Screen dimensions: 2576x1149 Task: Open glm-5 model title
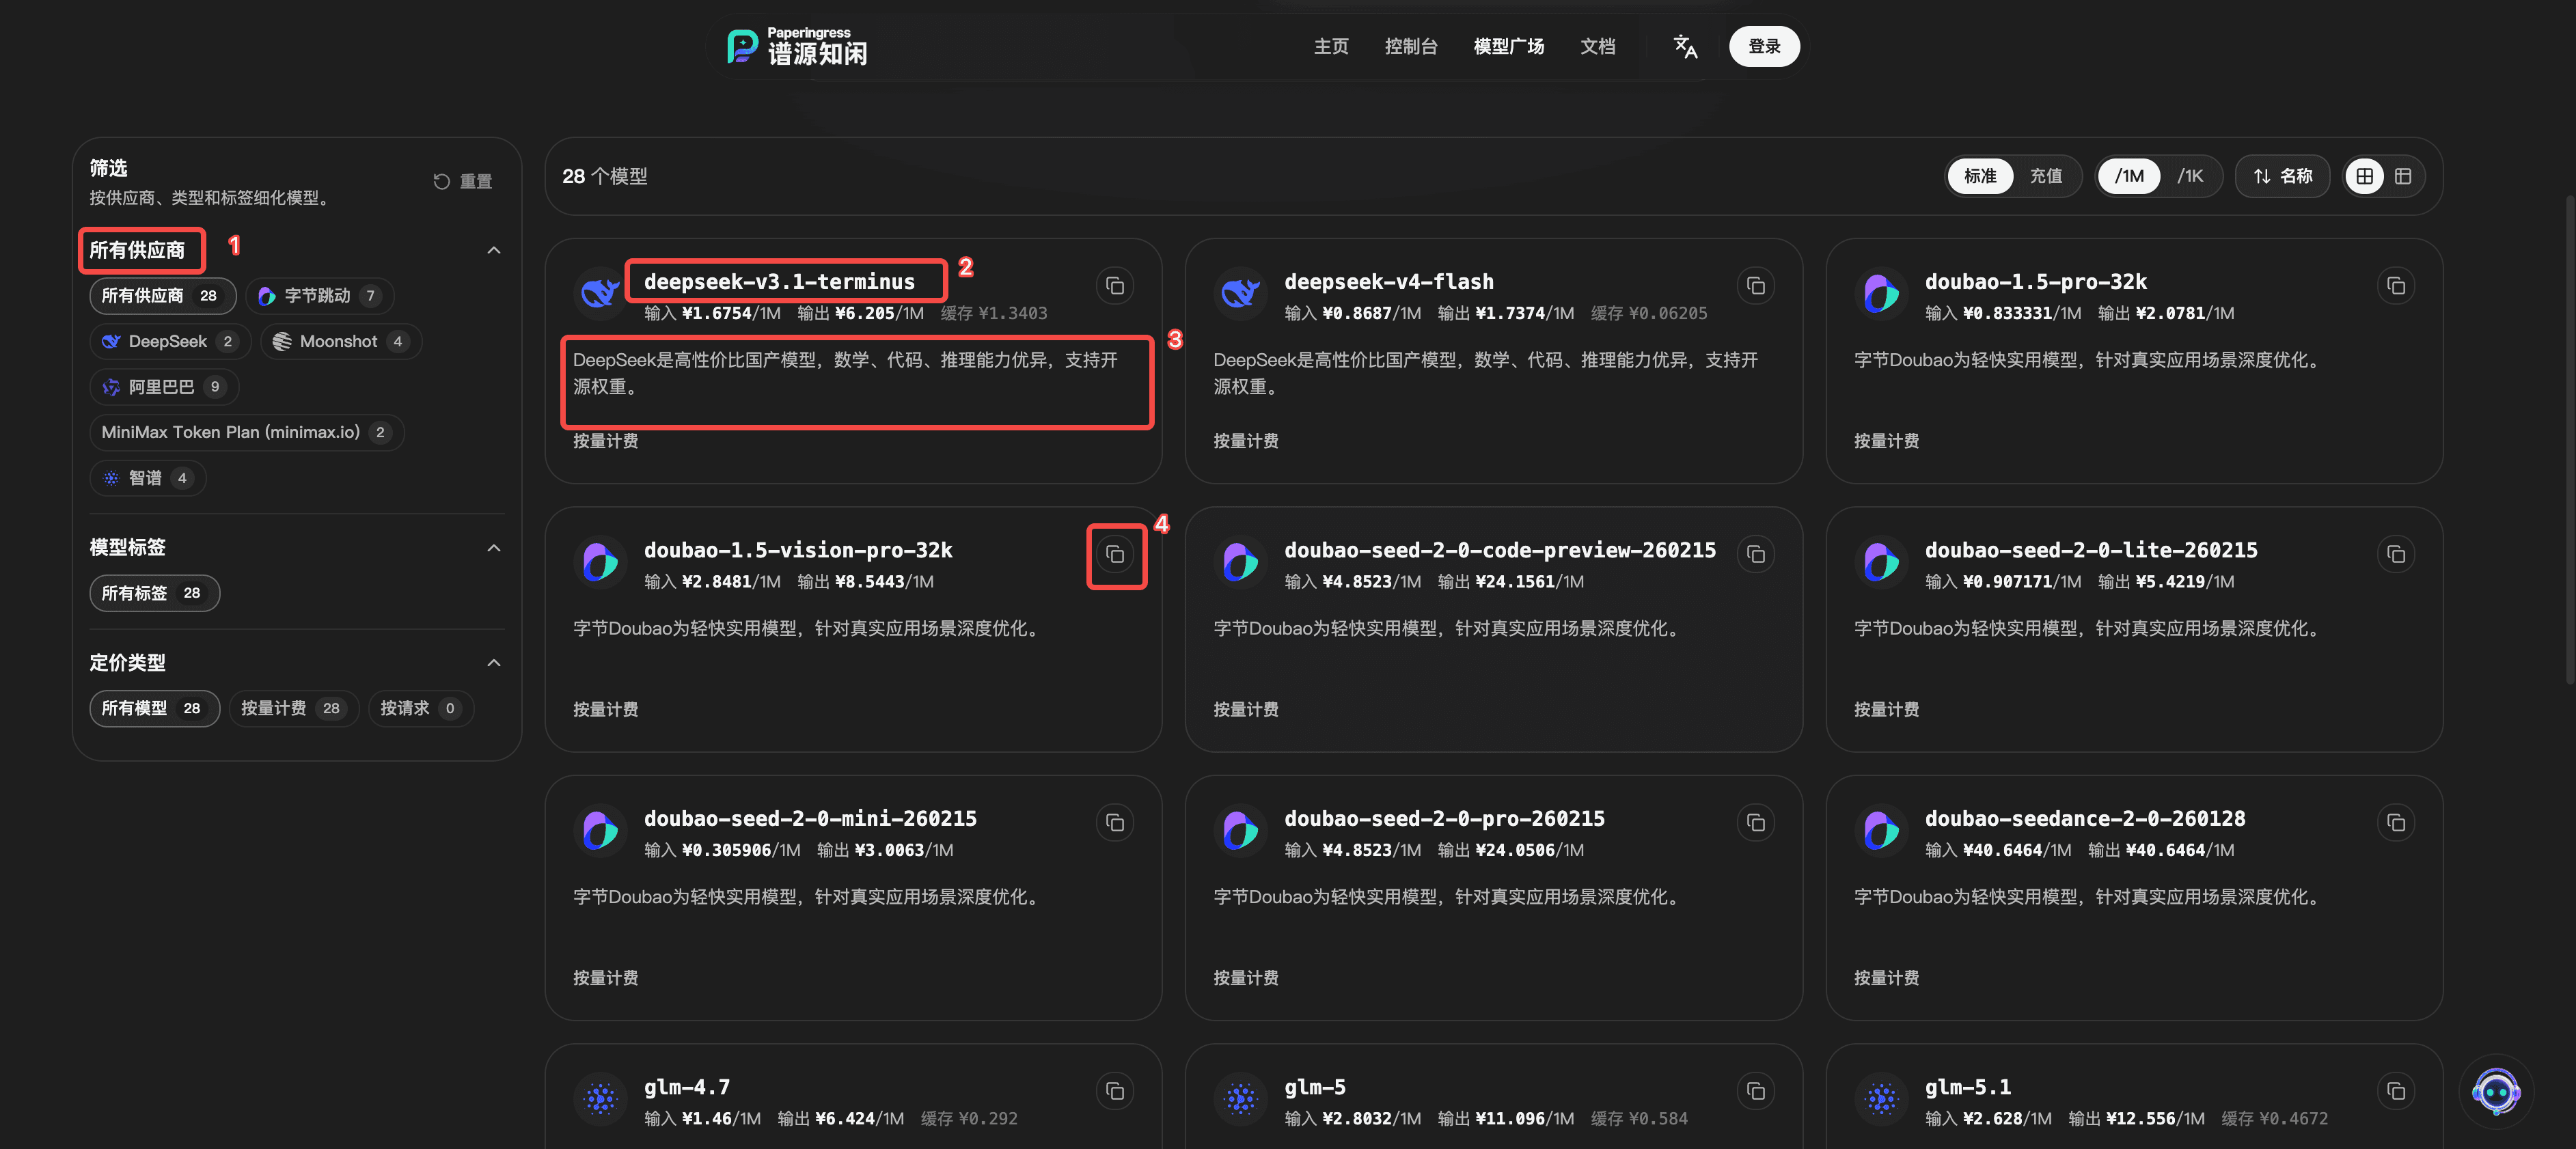click(x=1314, y=1087)
